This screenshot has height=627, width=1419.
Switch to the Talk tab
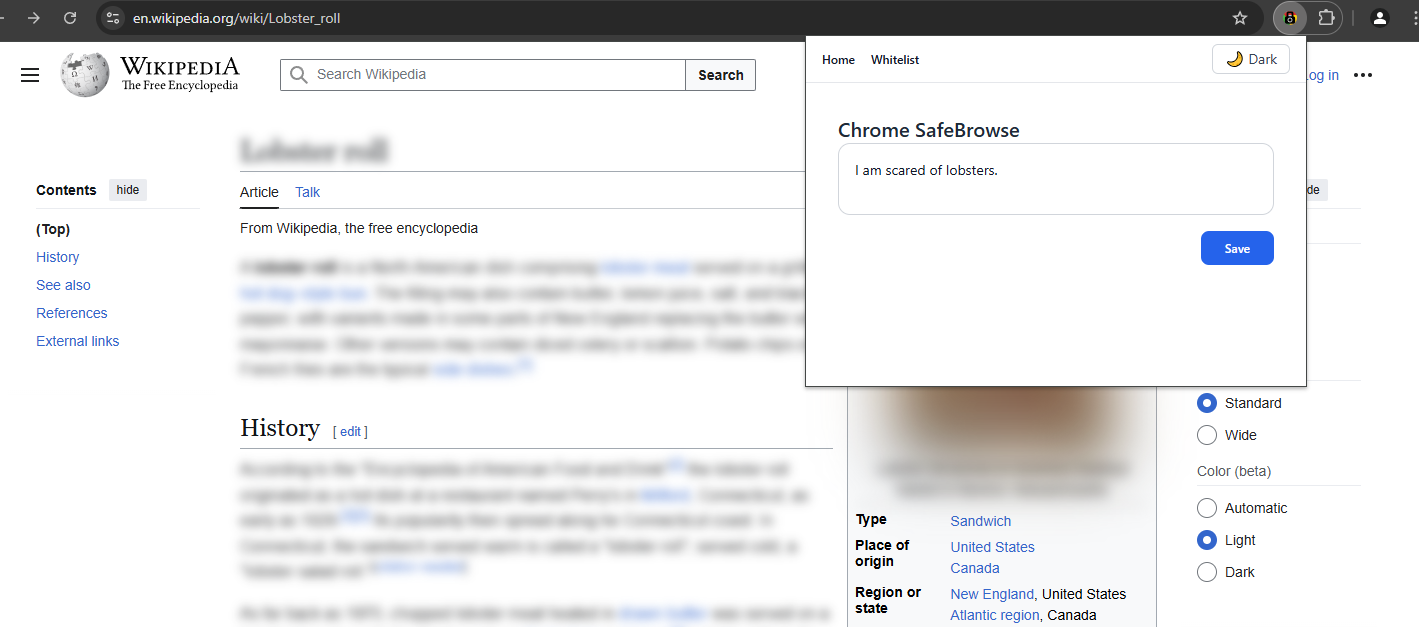coord(307,192)
